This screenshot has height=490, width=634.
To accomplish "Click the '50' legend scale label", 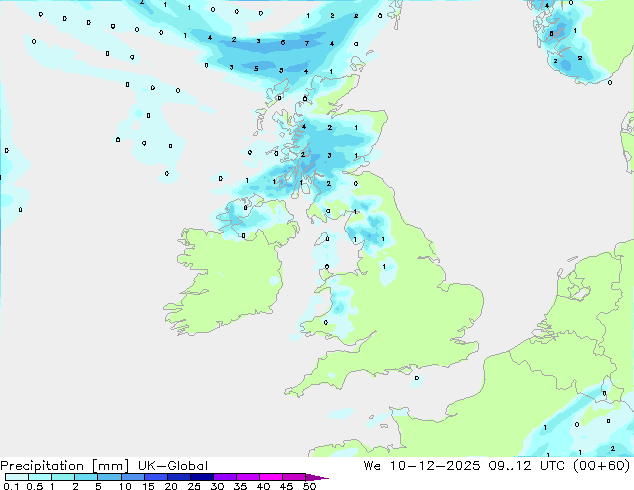I will [309, 486].
